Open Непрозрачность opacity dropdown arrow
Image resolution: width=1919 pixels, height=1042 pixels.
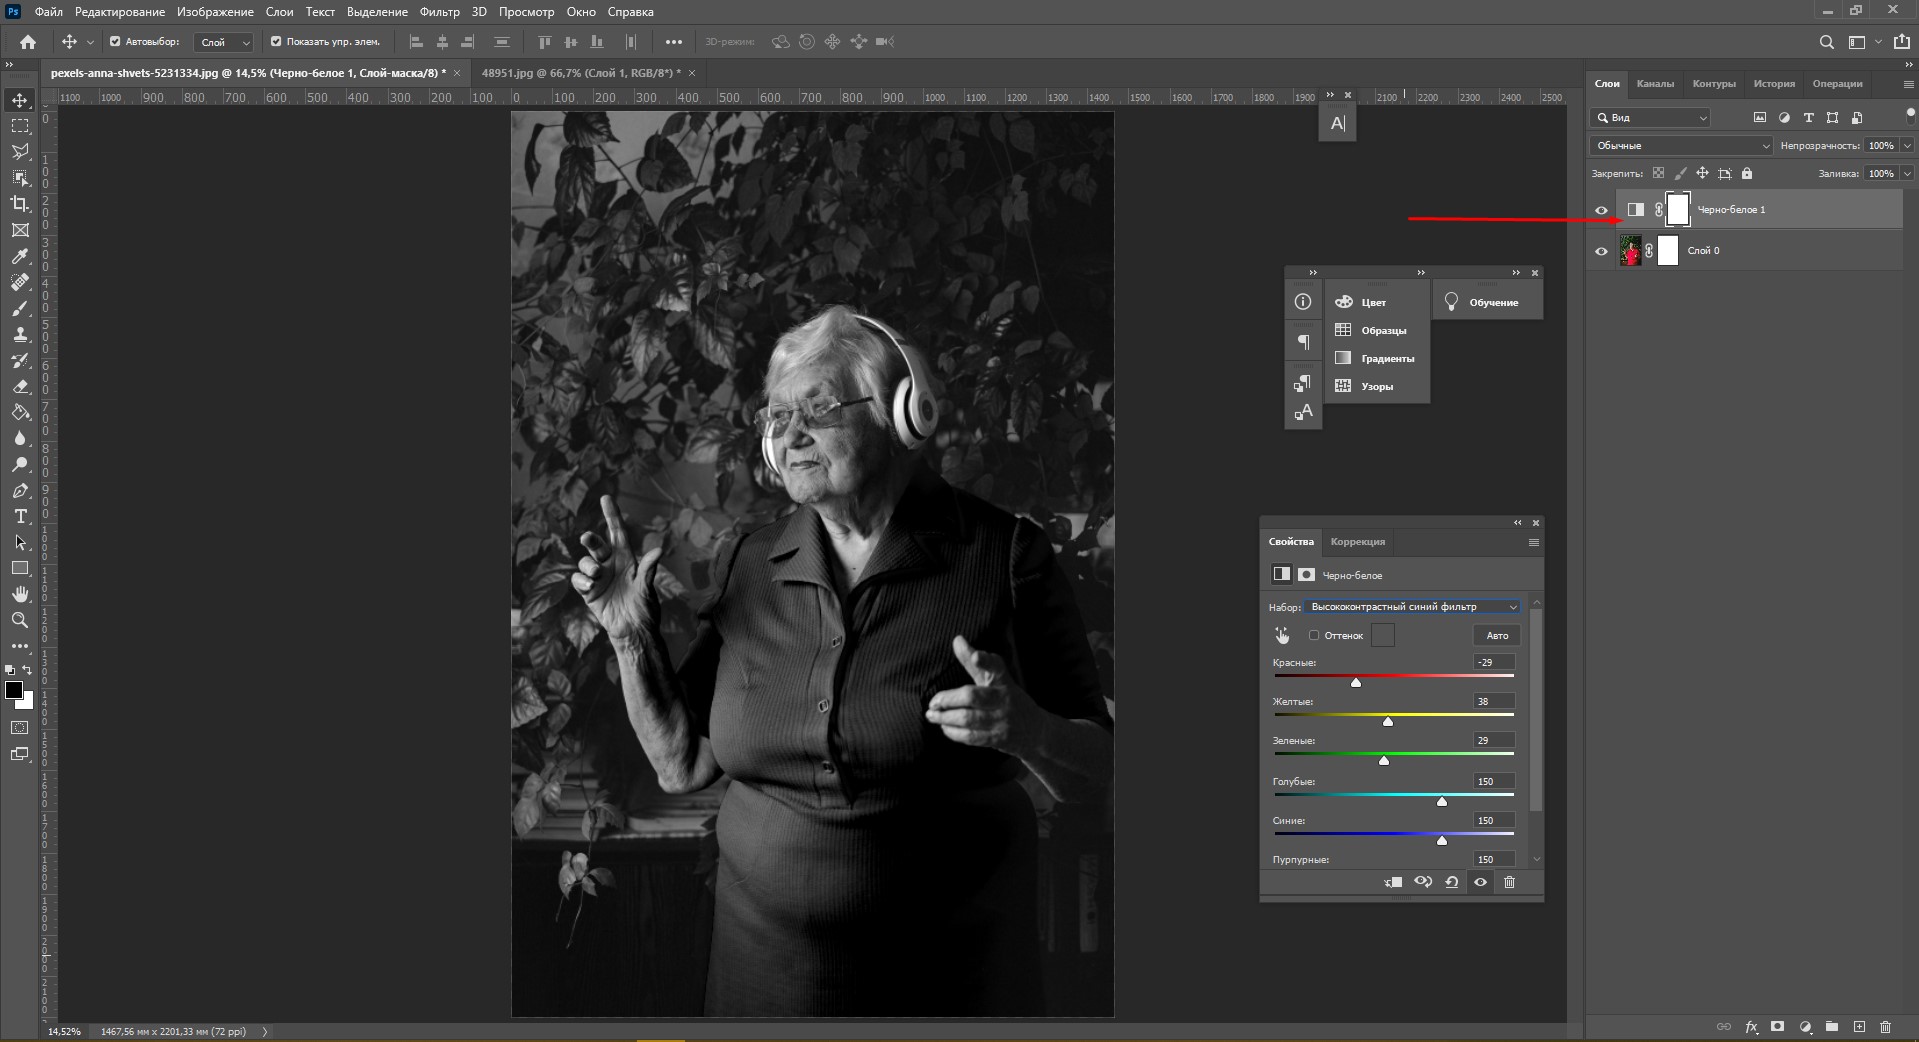[1907, 145]
